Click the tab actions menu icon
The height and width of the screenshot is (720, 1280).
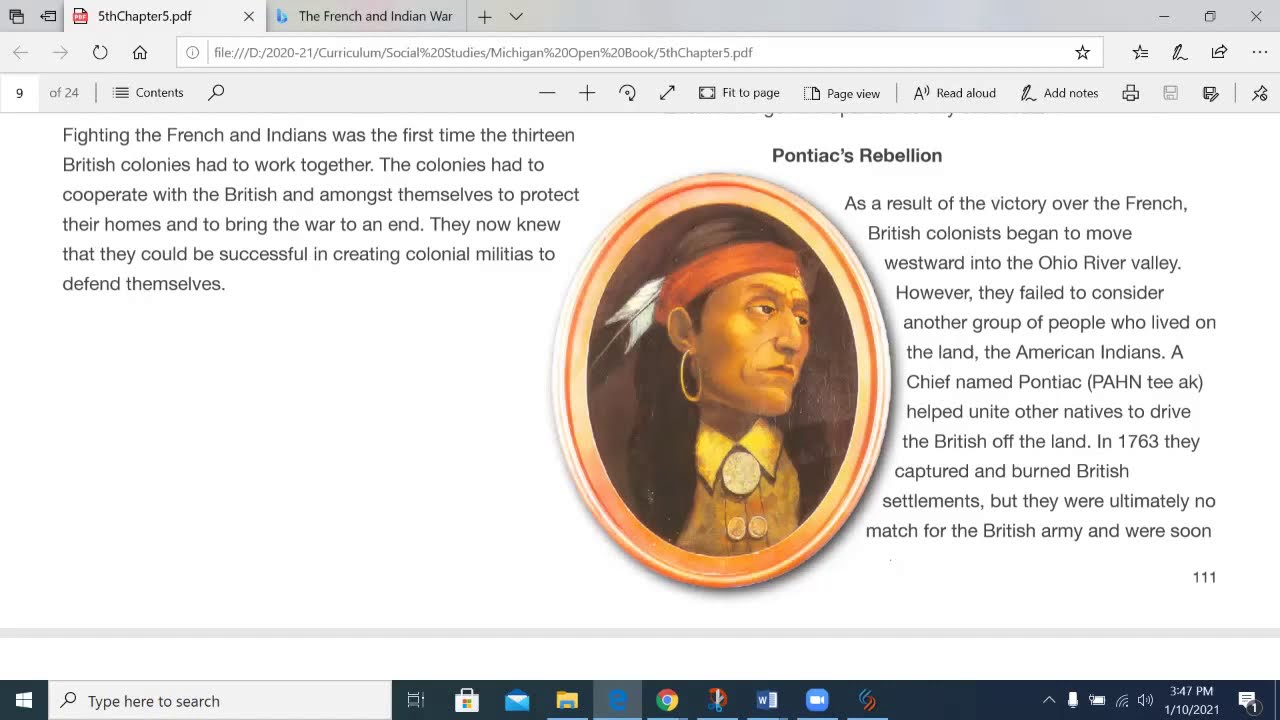pyautogui.click(x=16, y=16)
